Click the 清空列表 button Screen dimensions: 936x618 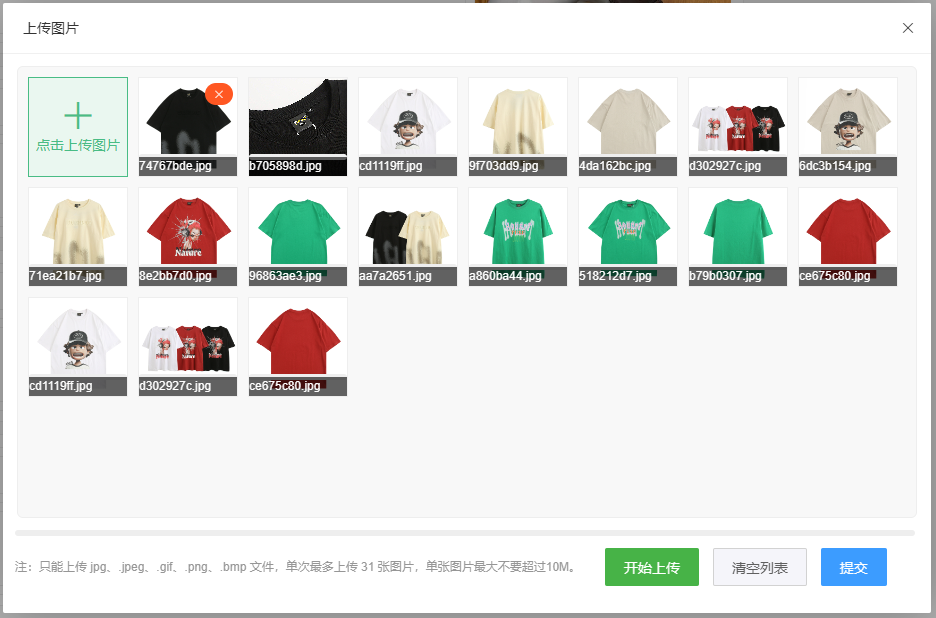point(759,568)
